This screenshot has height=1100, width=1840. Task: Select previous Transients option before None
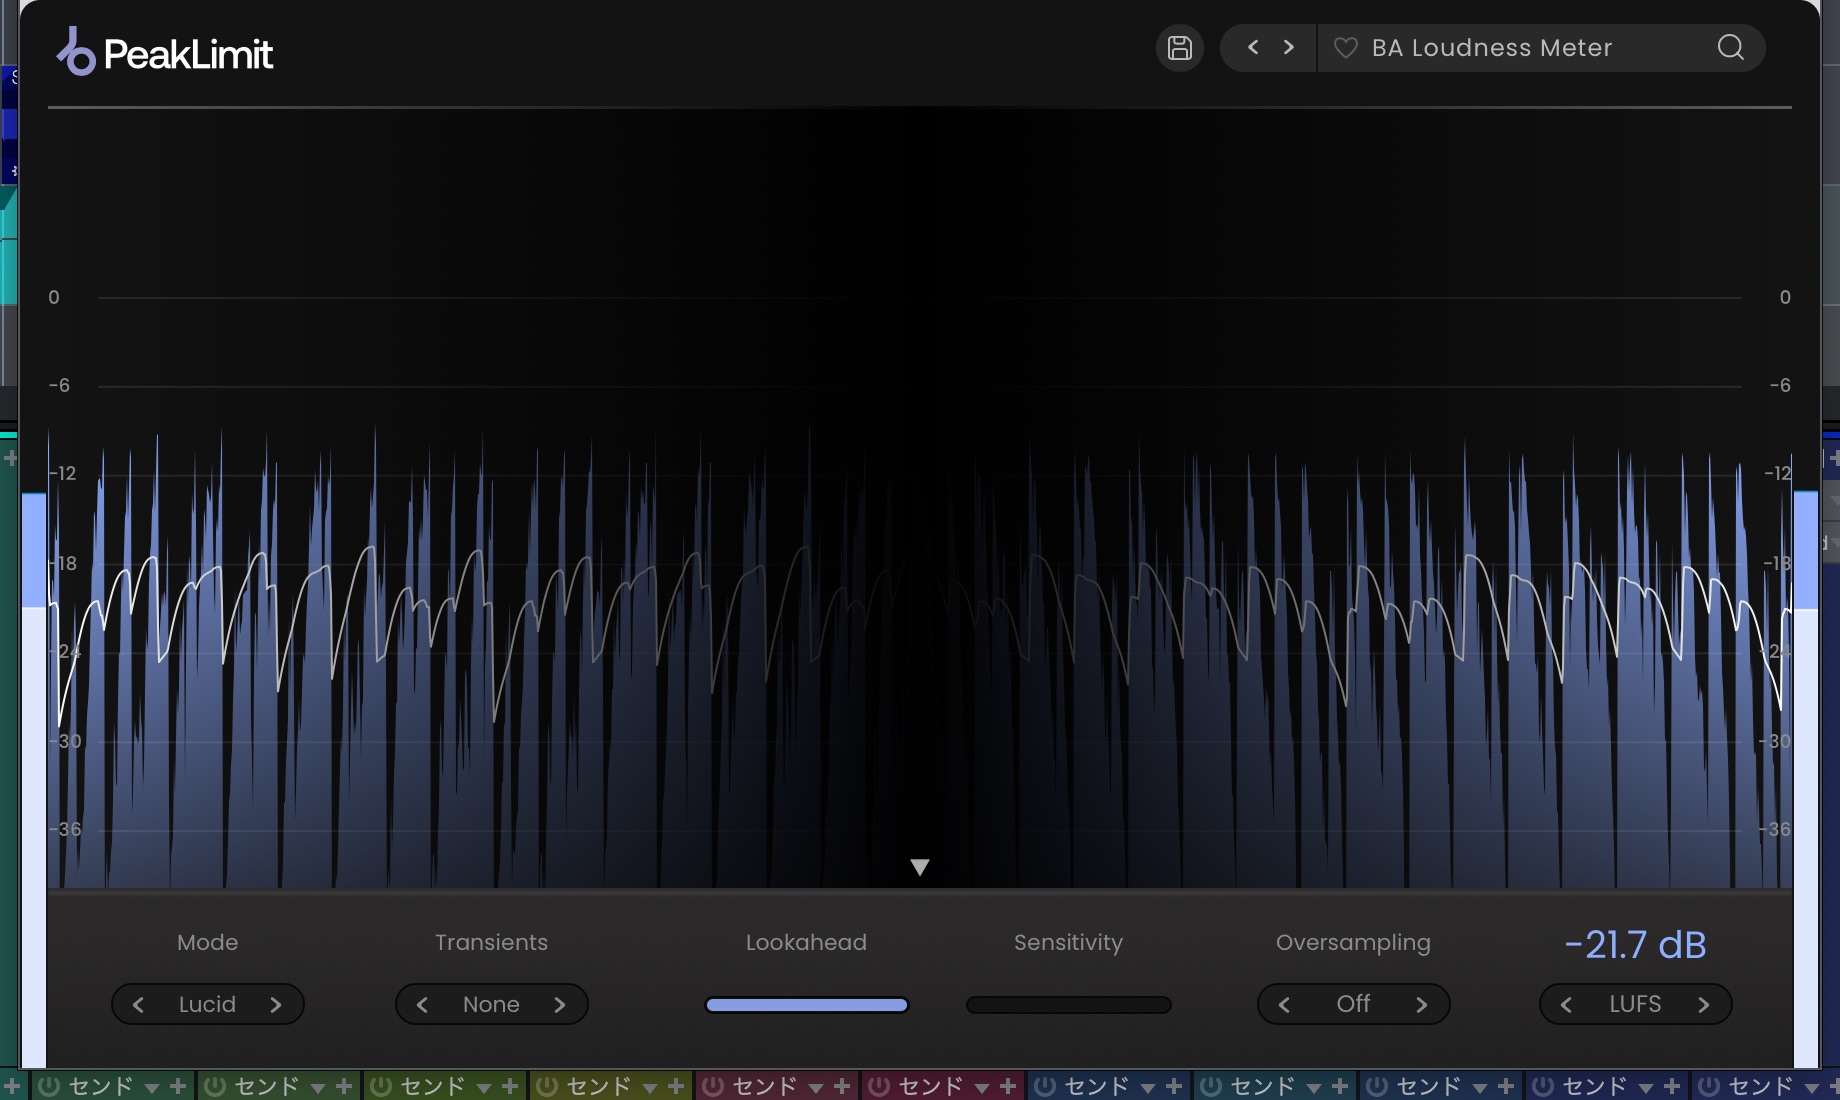[422, 1005]
